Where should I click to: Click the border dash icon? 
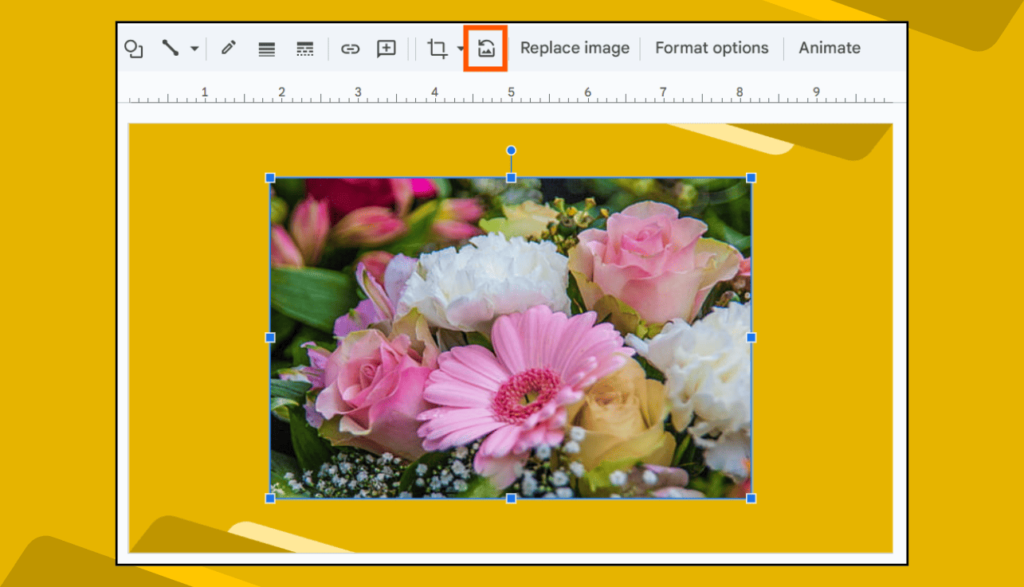click(x=305, y=48)
